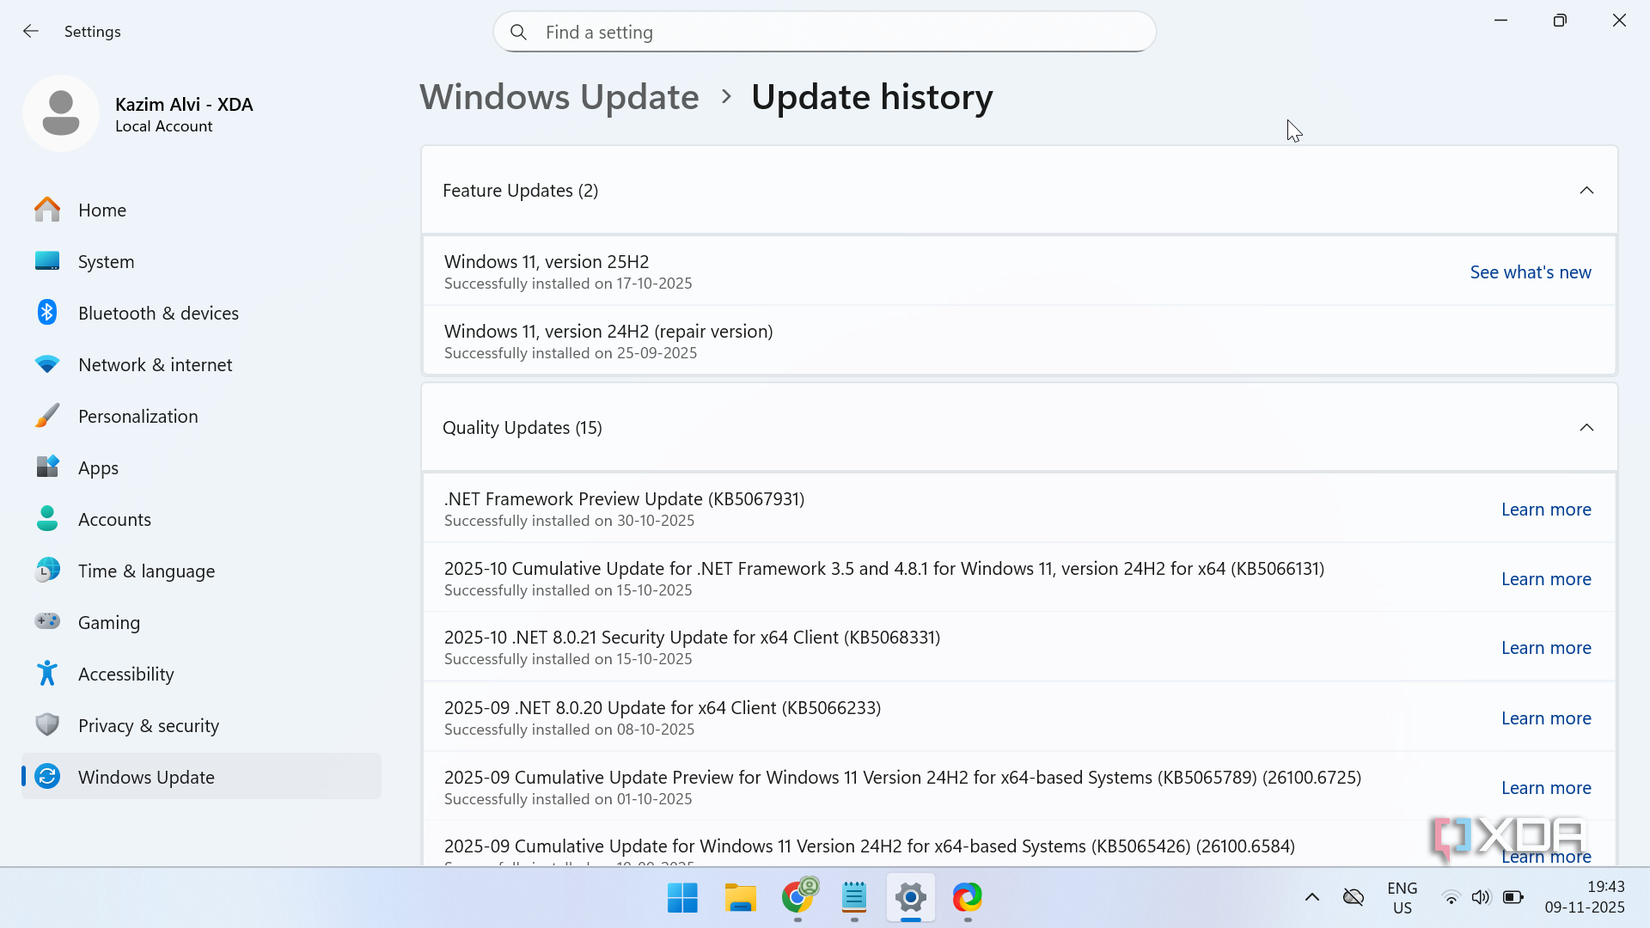Open Accounts settings
The image size is (1650, 928).
114,519
